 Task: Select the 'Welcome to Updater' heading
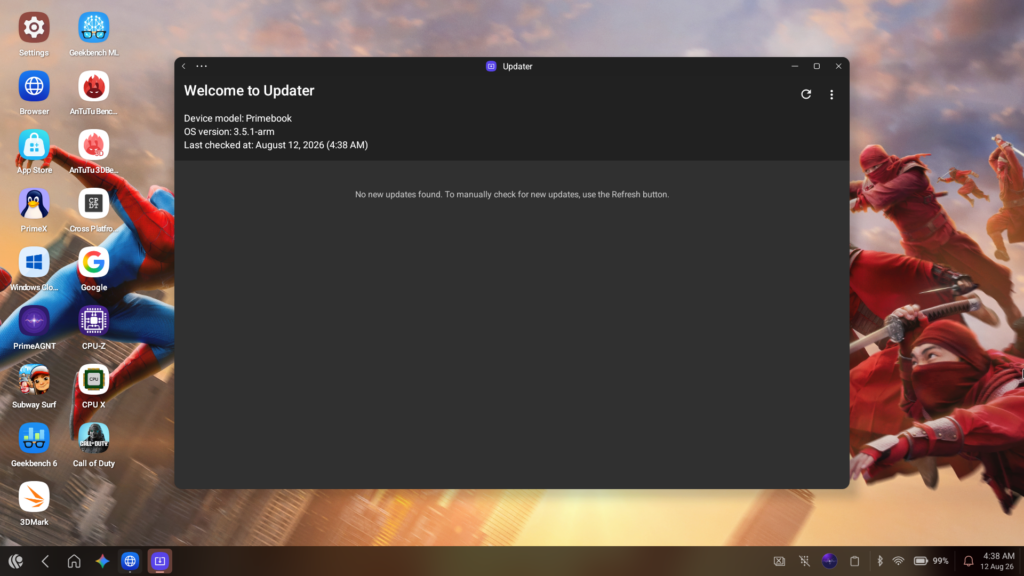249,91
